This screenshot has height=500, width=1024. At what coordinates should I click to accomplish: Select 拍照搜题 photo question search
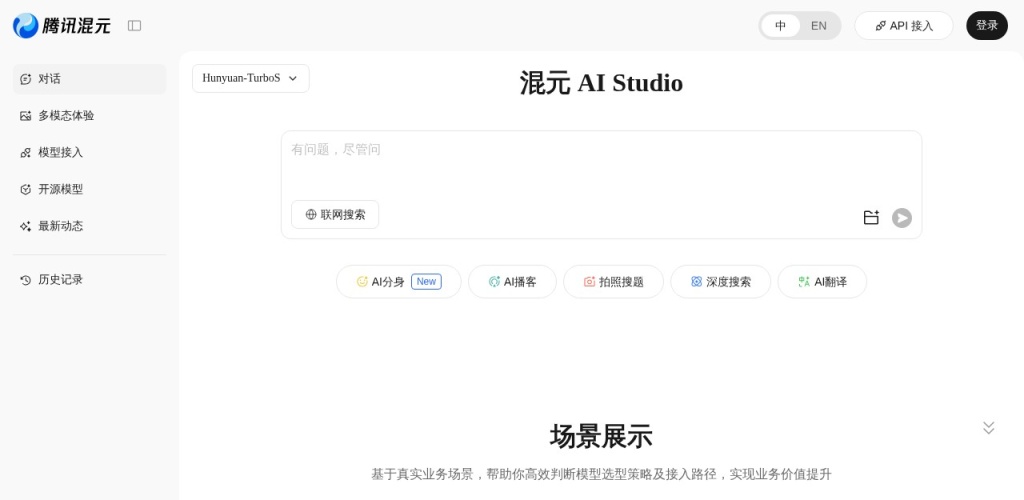(613, 282)
